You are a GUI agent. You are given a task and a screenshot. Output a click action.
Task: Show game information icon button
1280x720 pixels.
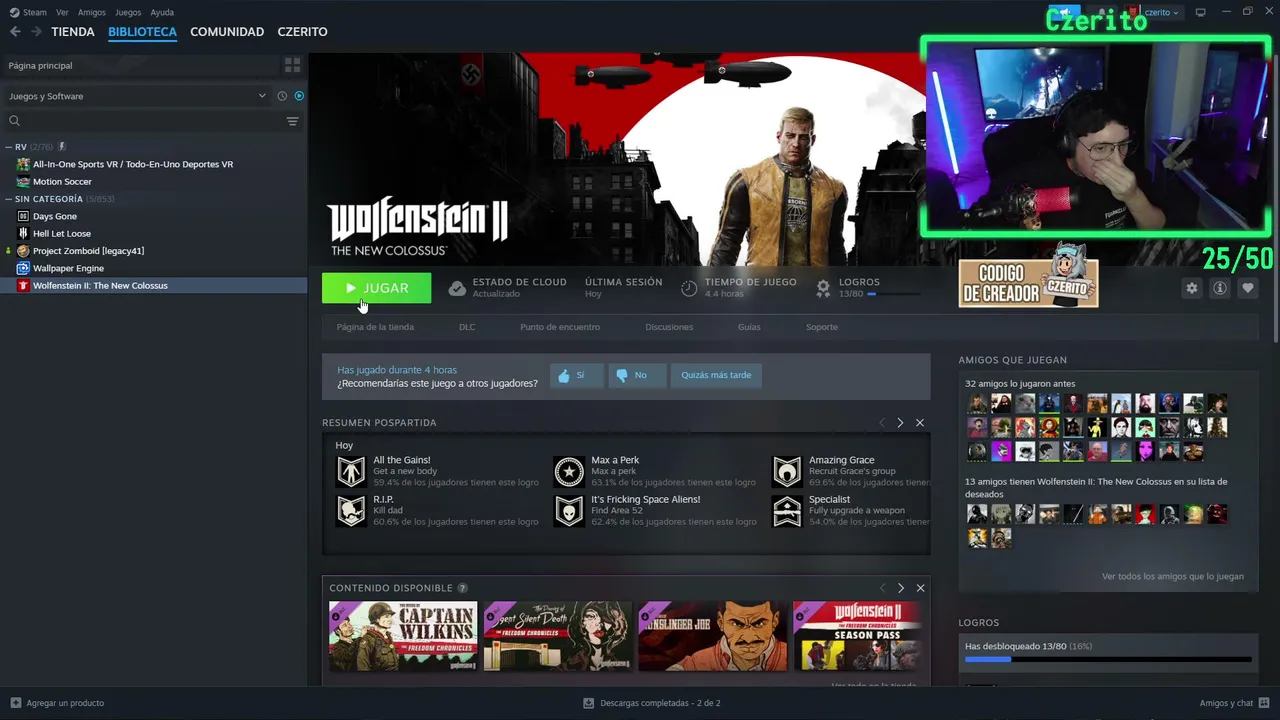click(1219, 288)
